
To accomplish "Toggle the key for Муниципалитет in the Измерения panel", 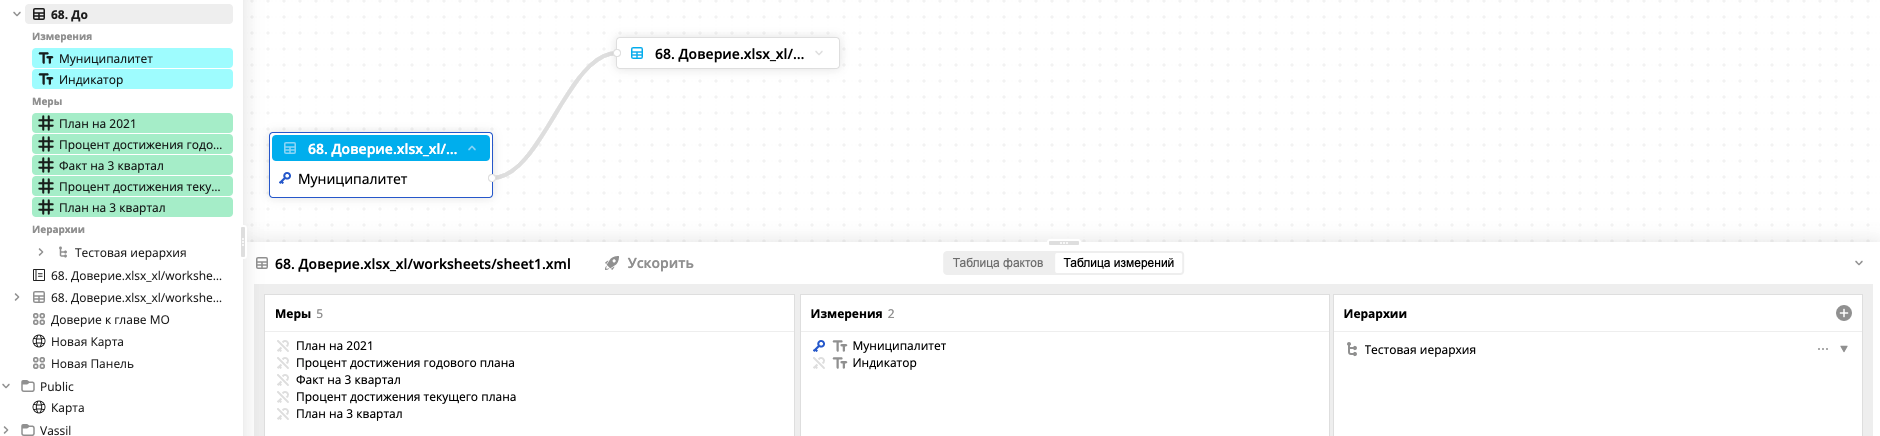I will (819, 346).
